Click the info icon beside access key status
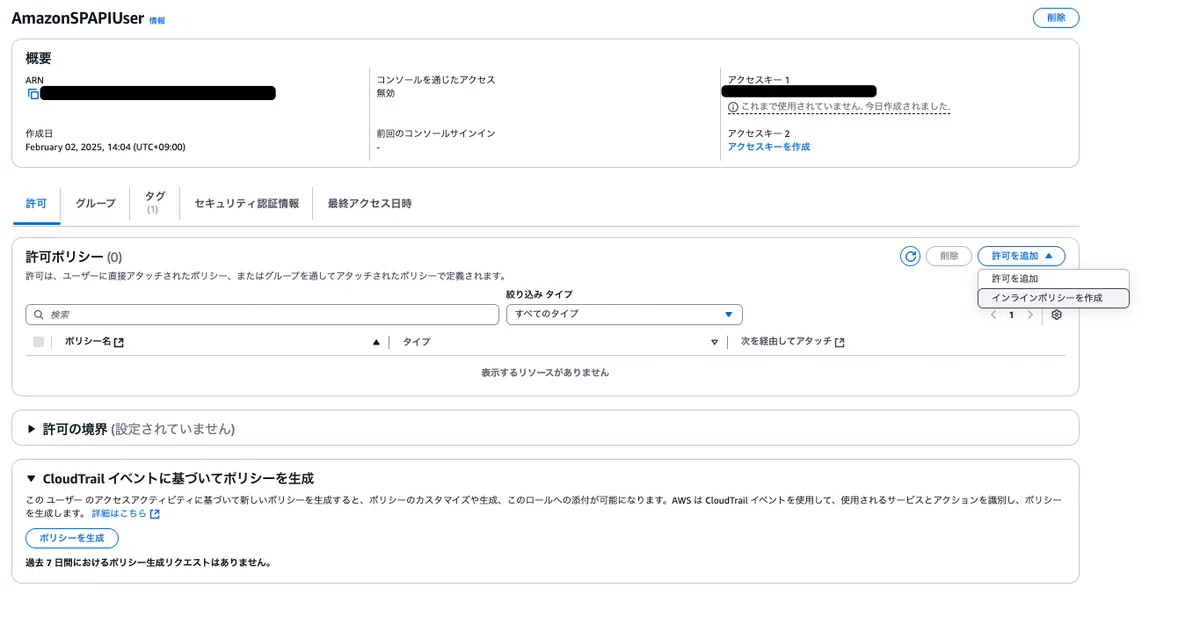This screenshot has height=638, width=1200. 733,107
